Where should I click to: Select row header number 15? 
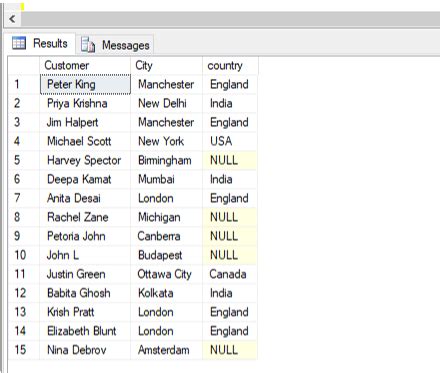click(x=24, y=350)
